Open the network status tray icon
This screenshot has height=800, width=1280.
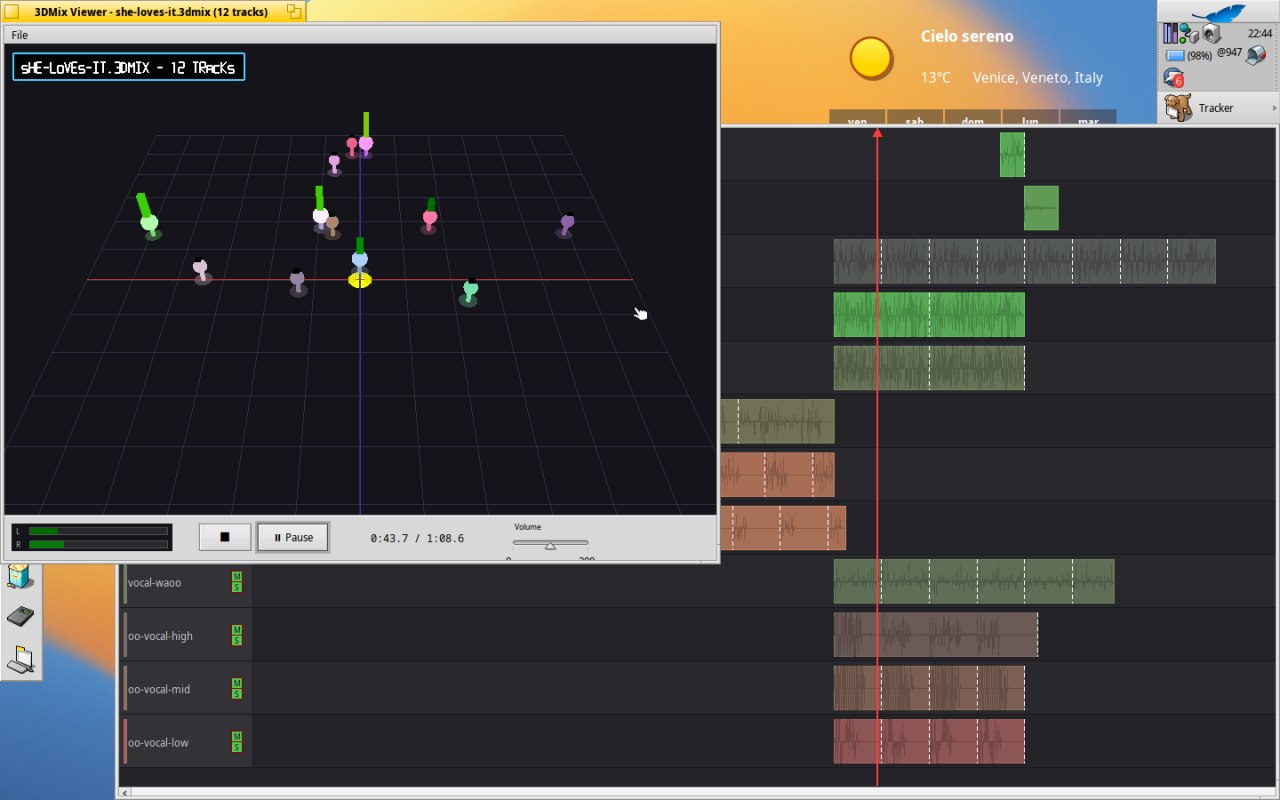pyautogui.click(x=1189, y=35)
